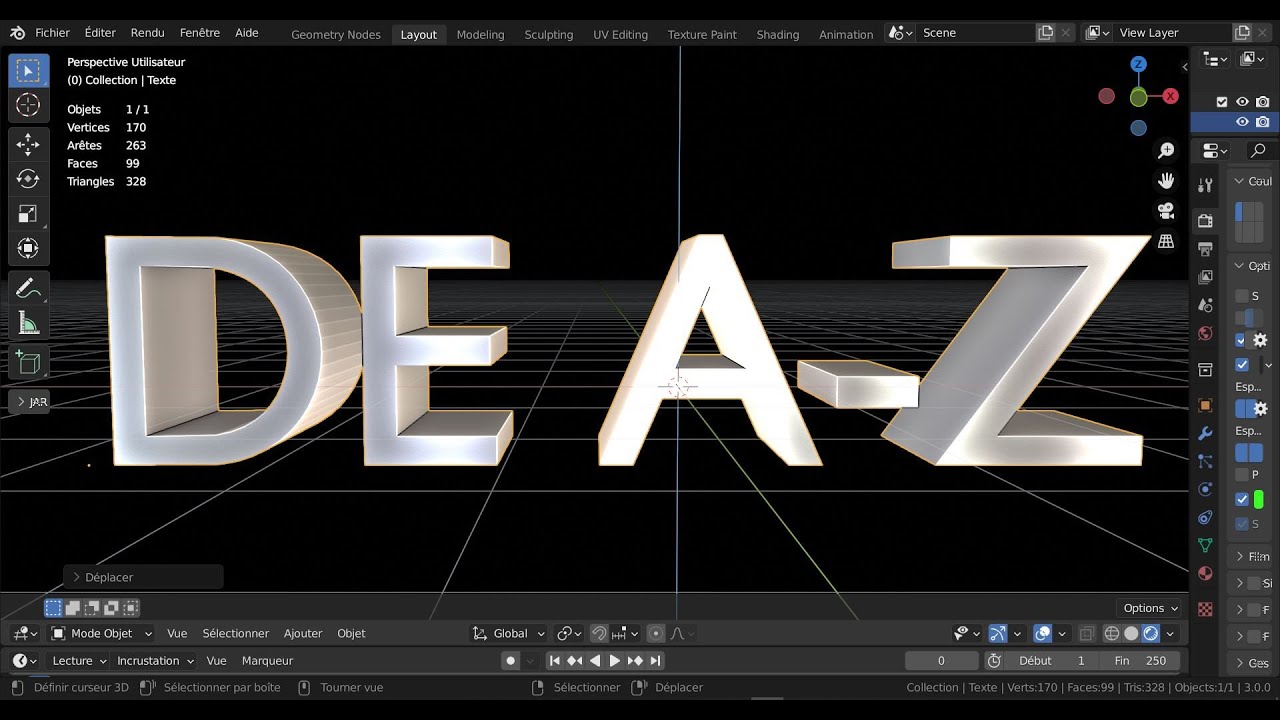Screen dimensions: 1280x720
Task: Open the Ajouter menu
Action: point(303,633)
